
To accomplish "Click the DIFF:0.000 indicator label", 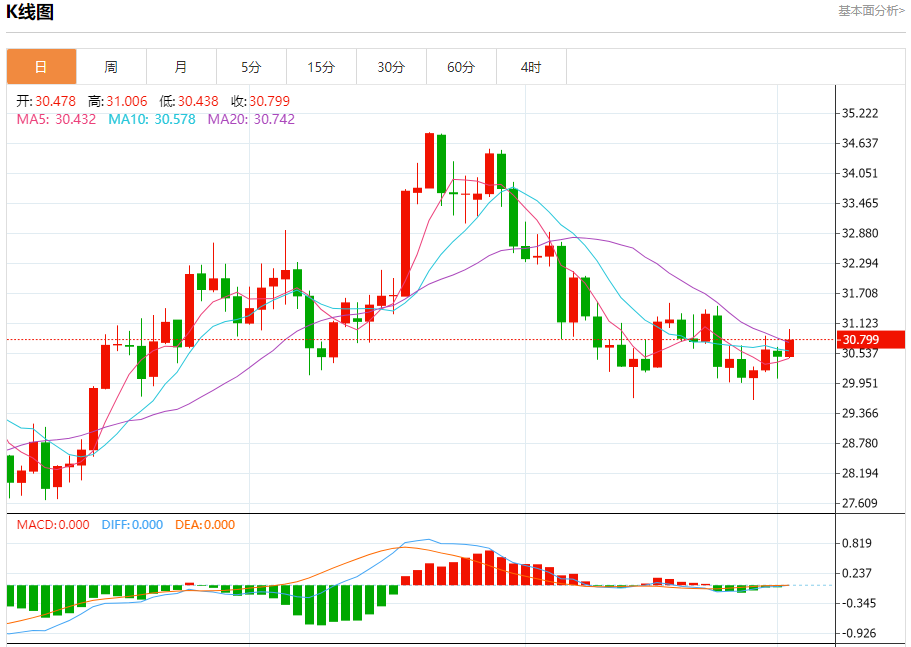I will coord(132,525).
